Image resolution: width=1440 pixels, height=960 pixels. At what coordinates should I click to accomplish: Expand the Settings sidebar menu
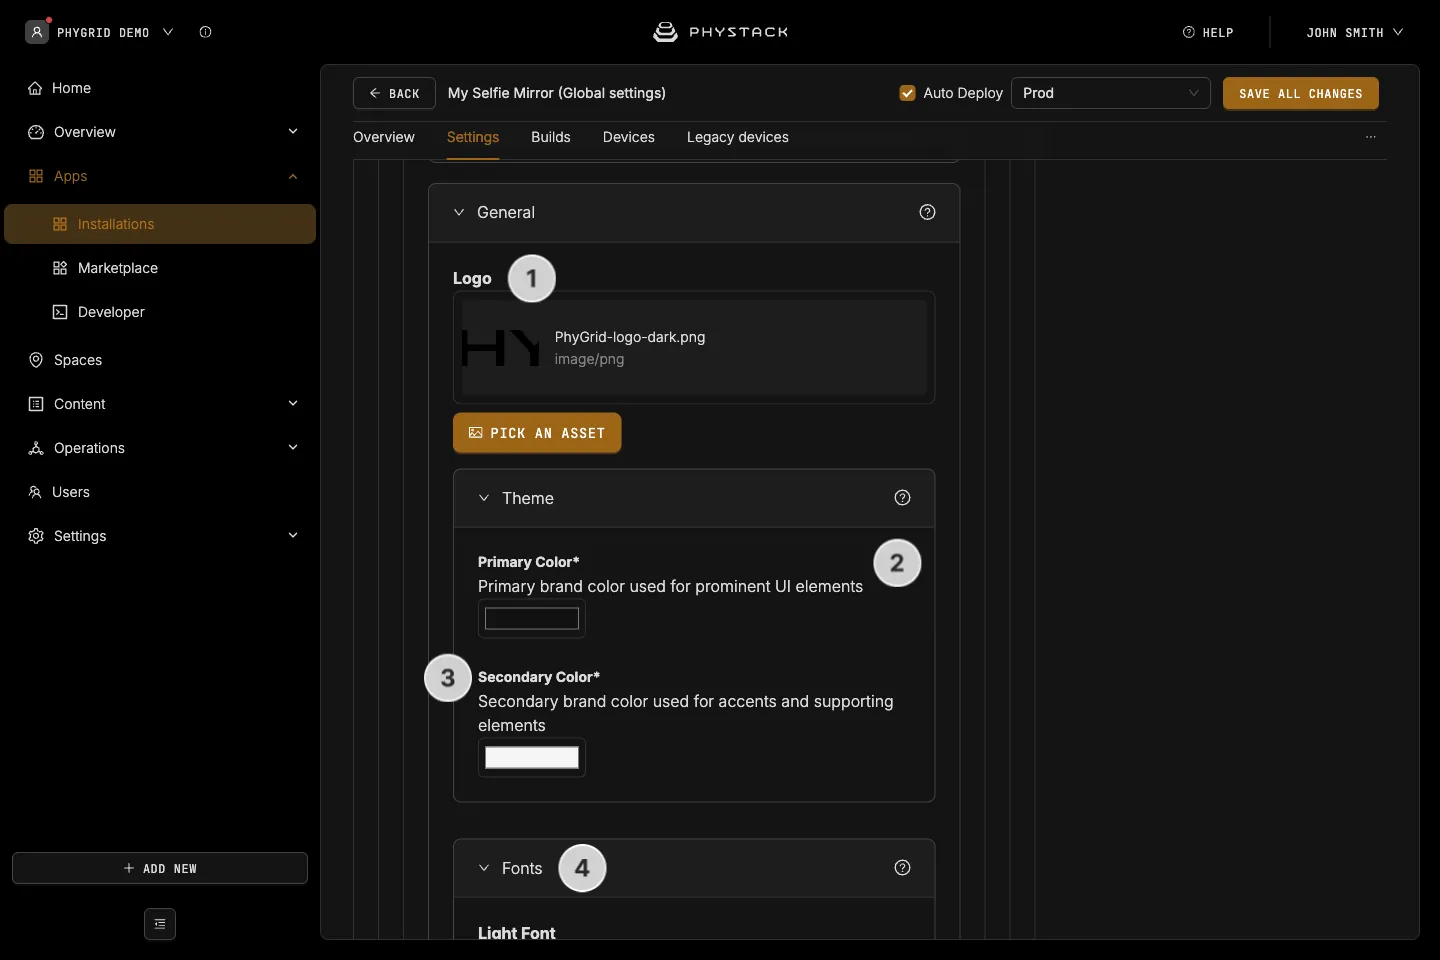(293, 536)
